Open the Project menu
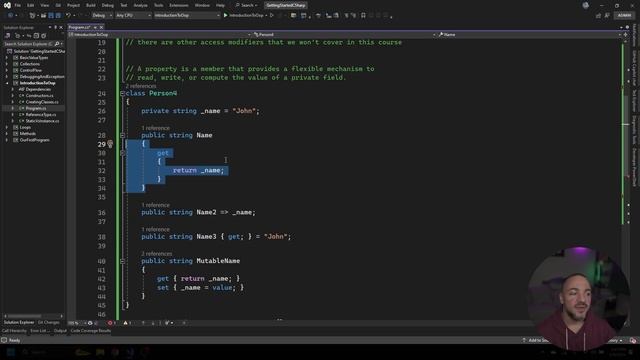 [x=73, y=5]
